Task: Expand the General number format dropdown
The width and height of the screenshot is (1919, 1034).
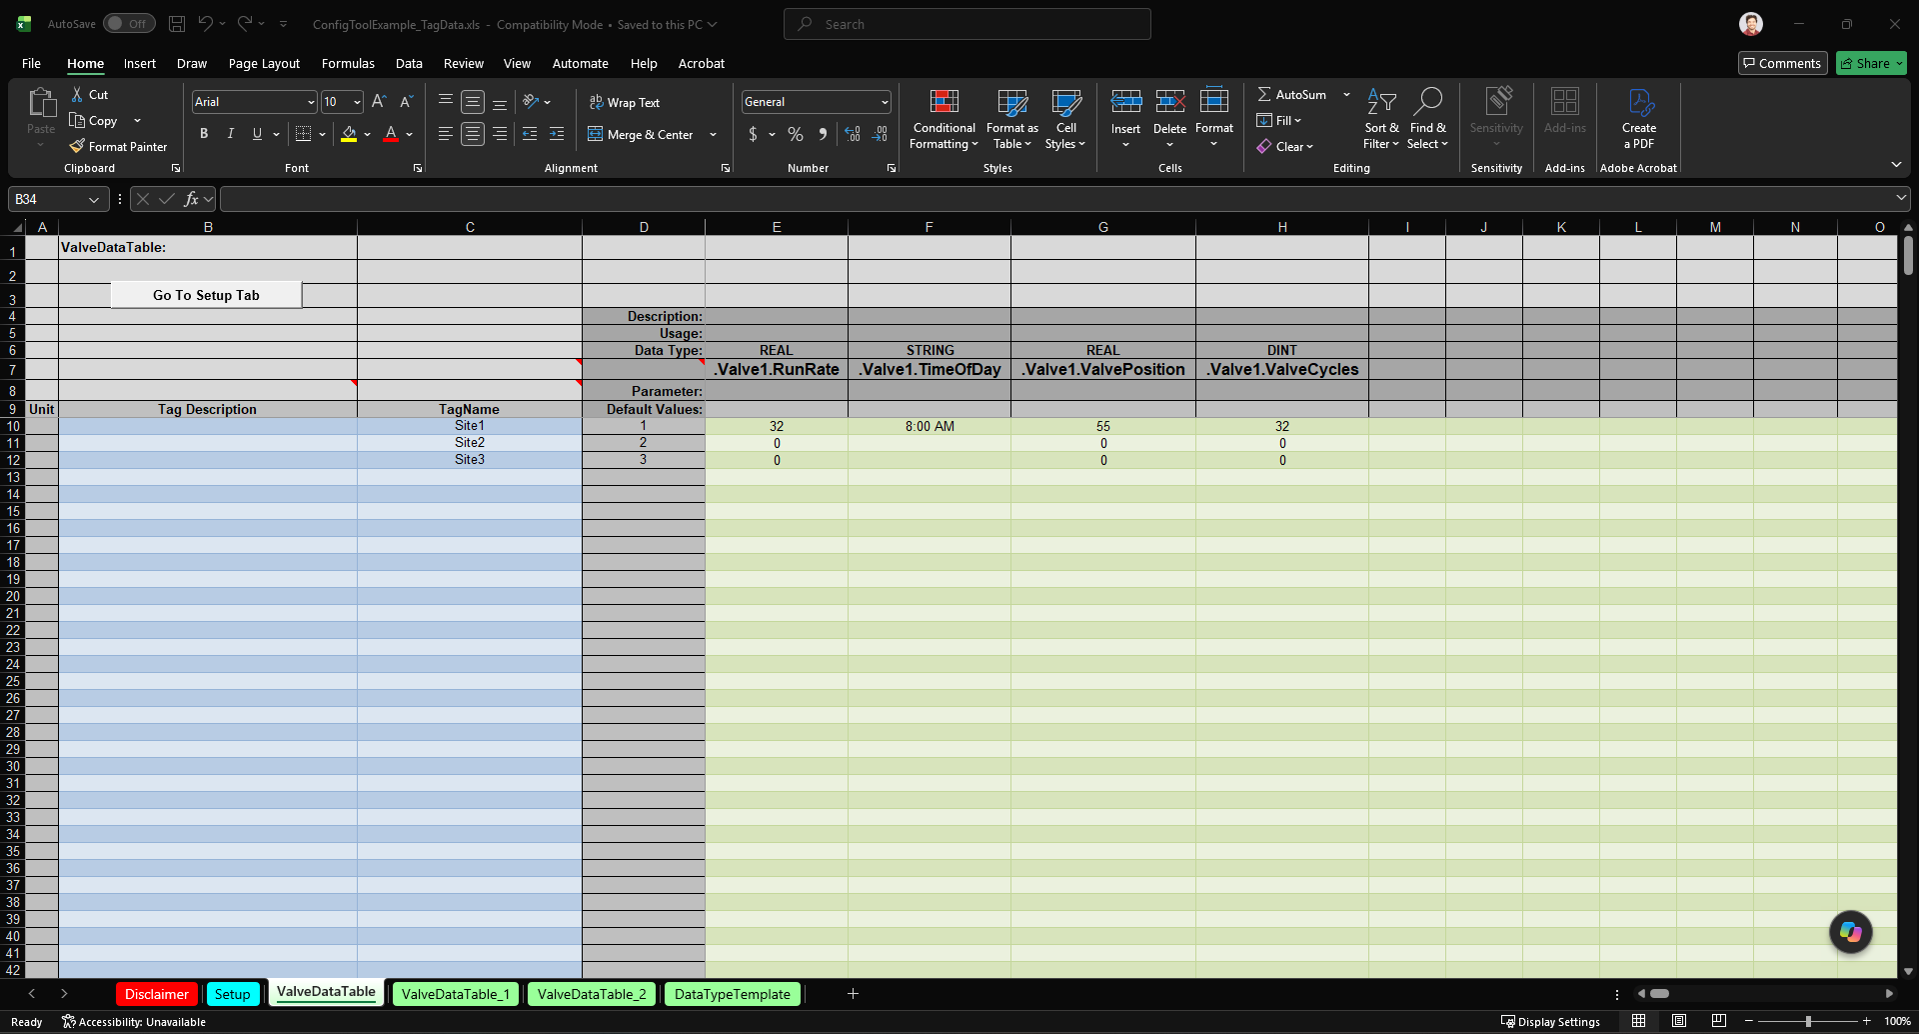Action: [884, 102]
